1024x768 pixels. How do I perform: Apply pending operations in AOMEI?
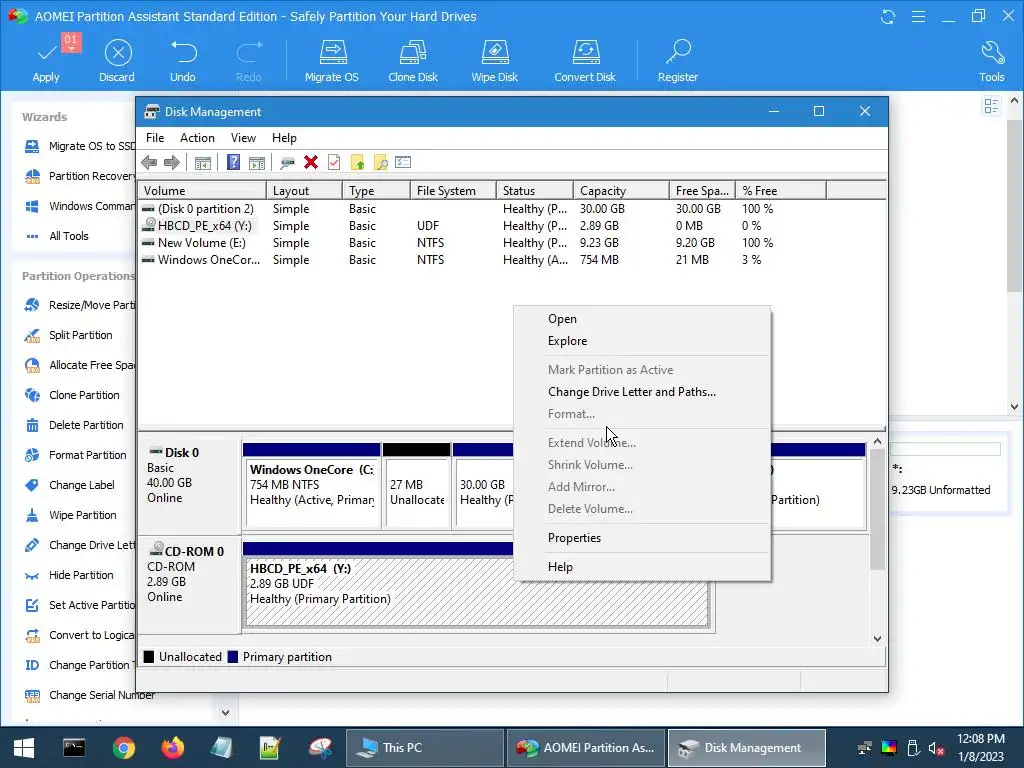(x=46, y=59)
